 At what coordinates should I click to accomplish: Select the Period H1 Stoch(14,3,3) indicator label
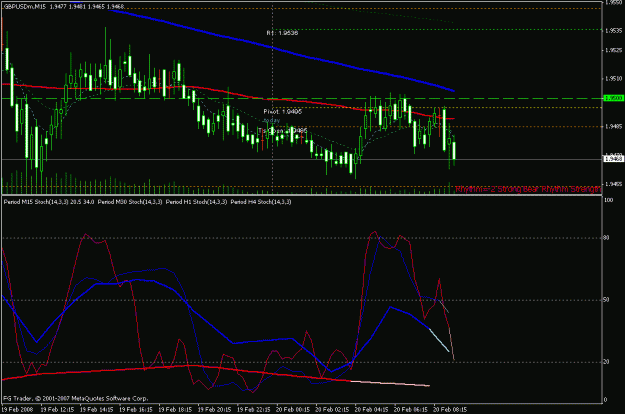[x=197, y=202]
